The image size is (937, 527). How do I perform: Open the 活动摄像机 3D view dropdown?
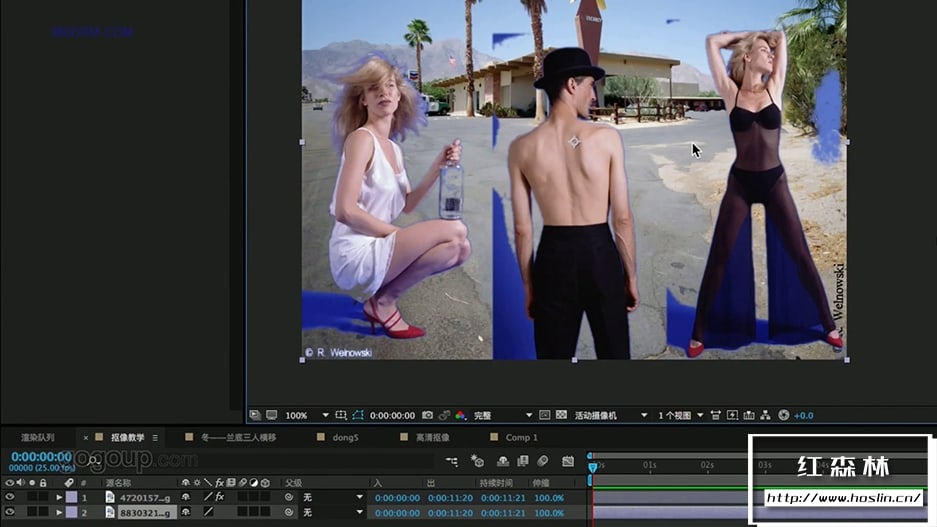point(611,415)
